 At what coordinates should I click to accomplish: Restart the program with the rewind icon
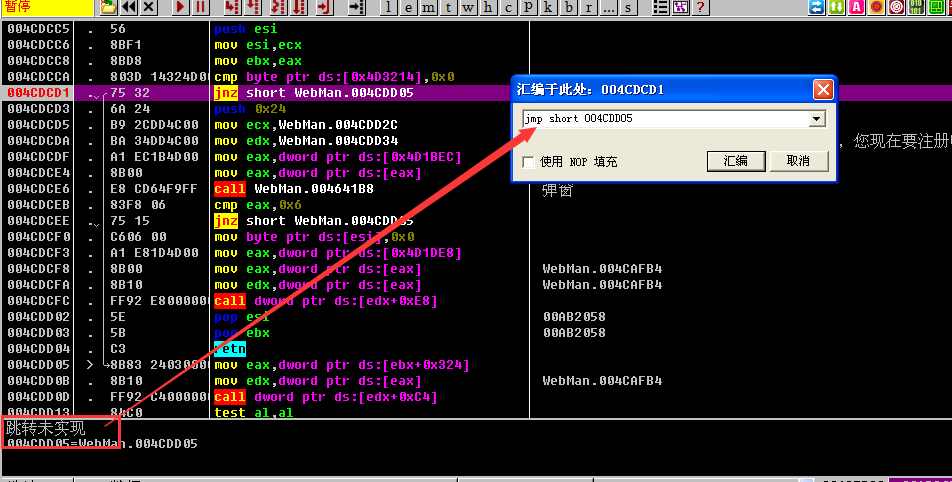(x=129, y=7)
